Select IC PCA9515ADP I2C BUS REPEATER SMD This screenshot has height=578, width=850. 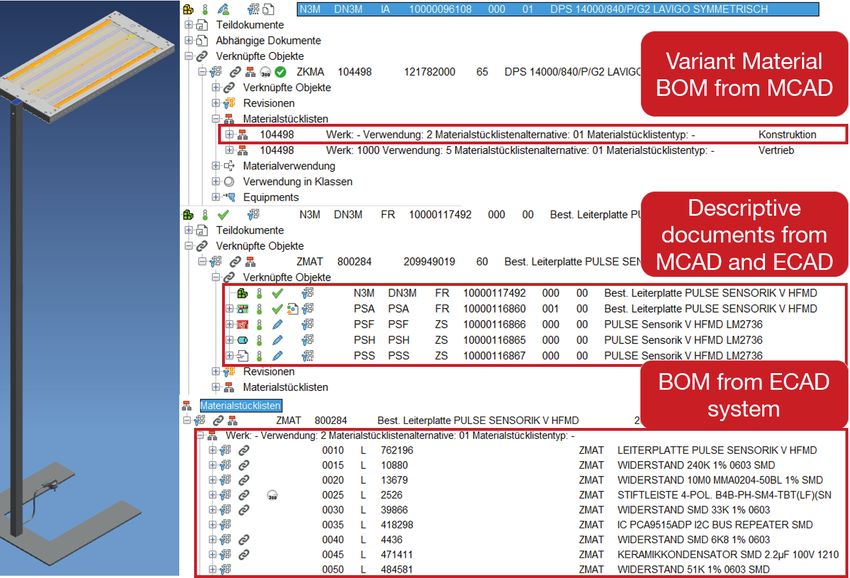715,525
